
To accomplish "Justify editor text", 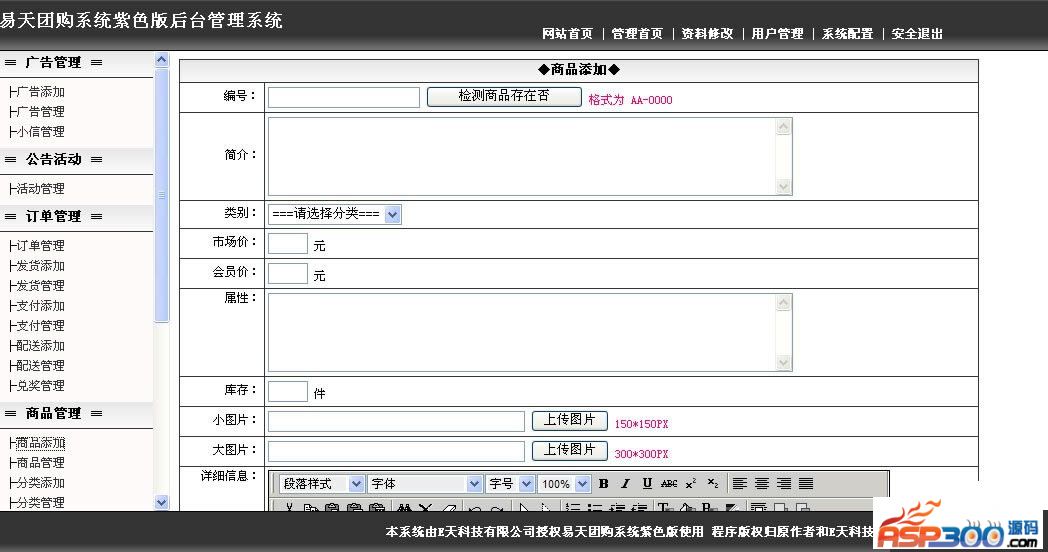I will click(x=806, y=483).
